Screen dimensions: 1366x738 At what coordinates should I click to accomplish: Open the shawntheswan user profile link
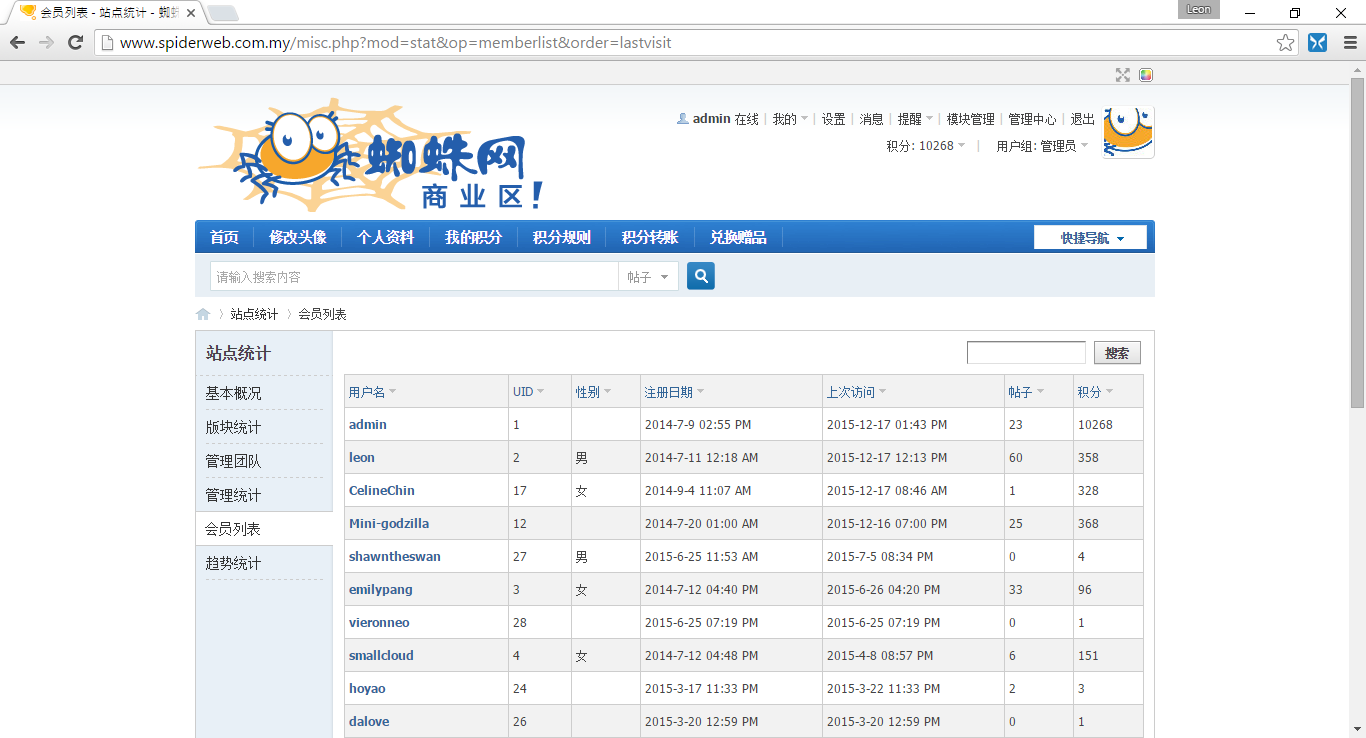[x=394, y=556]
